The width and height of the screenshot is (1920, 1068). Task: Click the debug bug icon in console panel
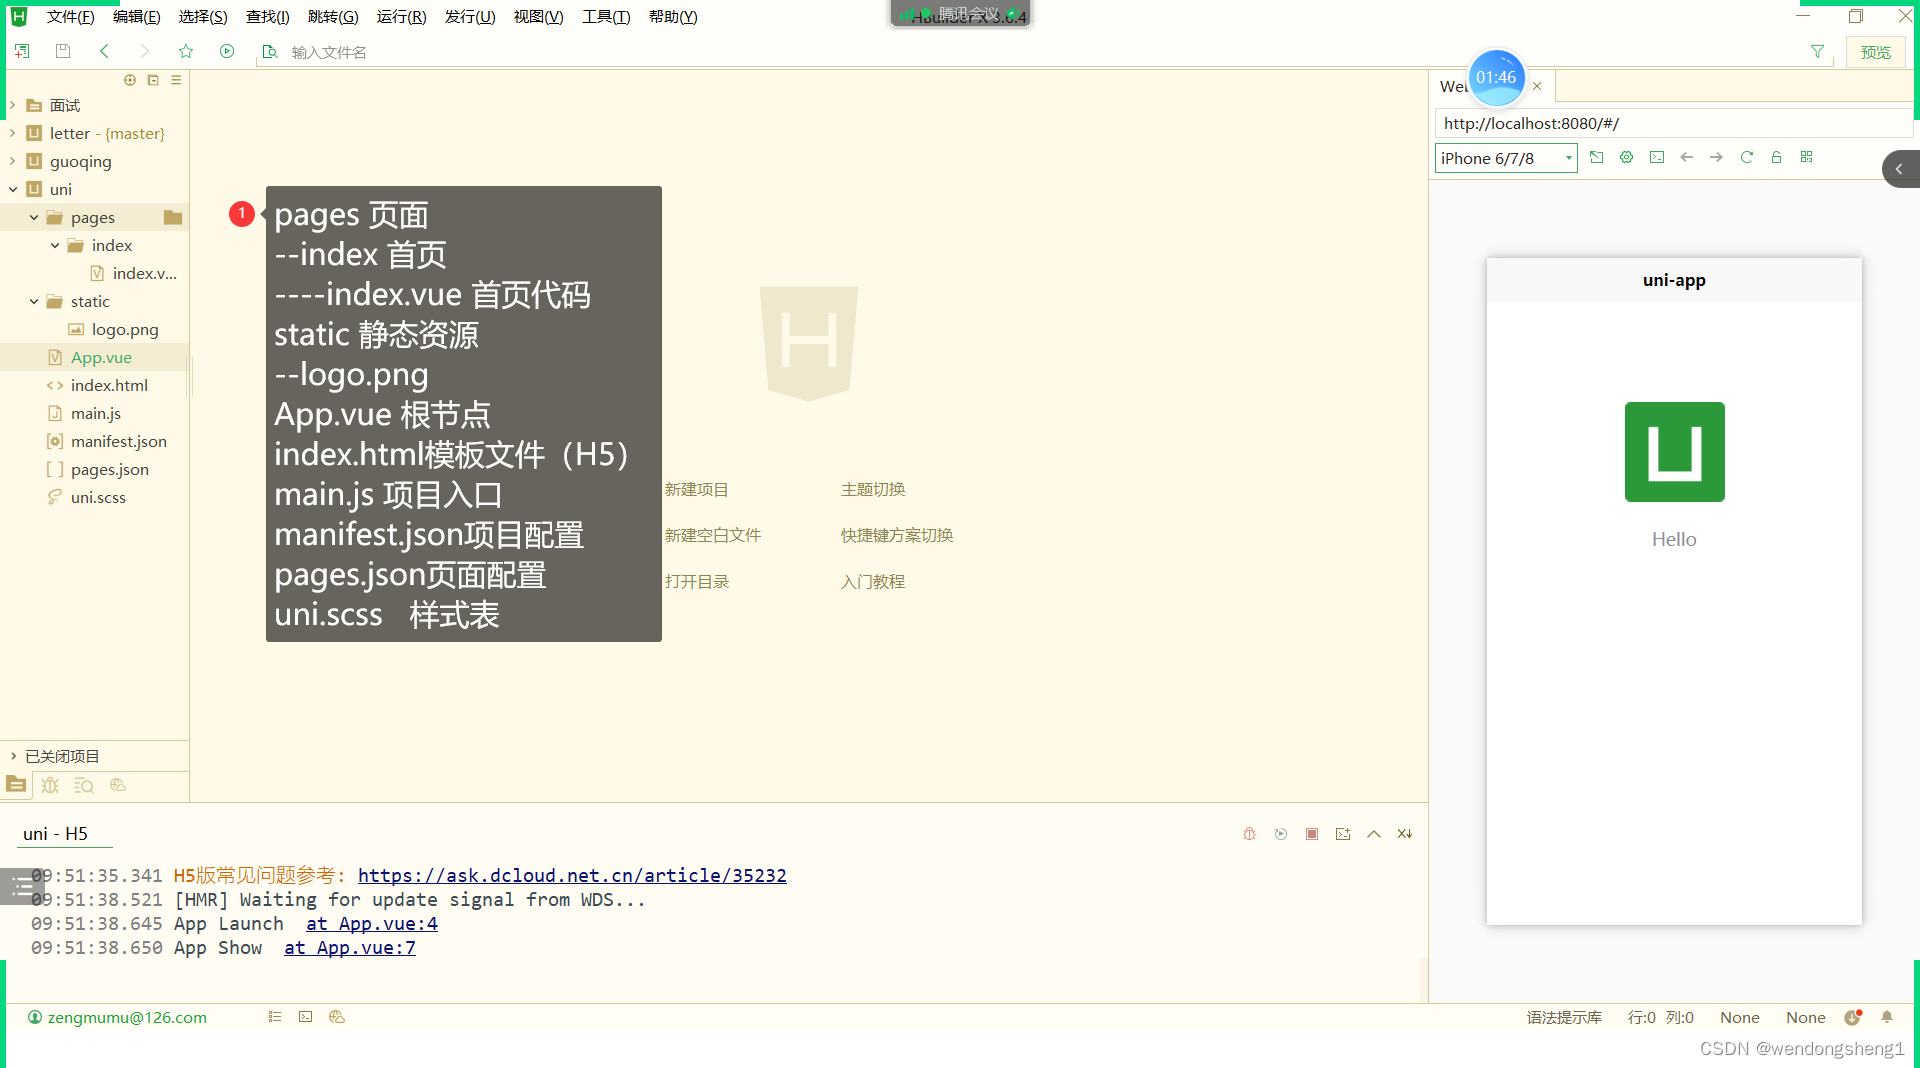[1248, 833]
